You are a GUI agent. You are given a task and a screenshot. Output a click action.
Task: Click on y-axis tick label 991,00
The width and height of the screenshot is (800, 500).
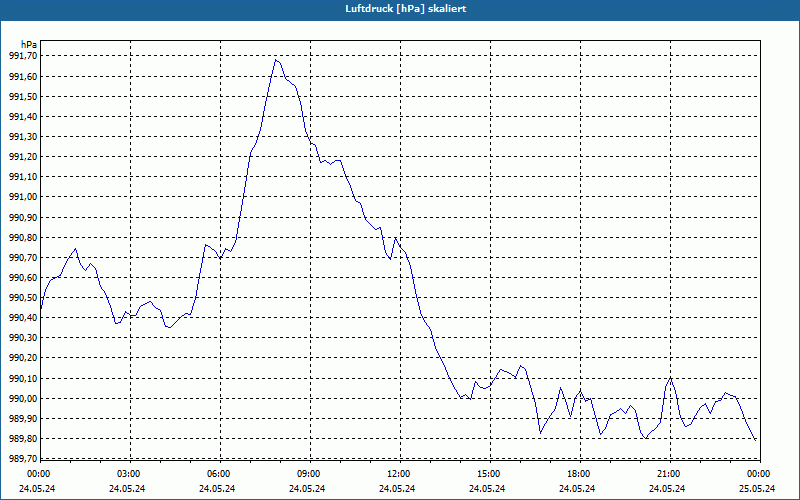pos(23,197)
